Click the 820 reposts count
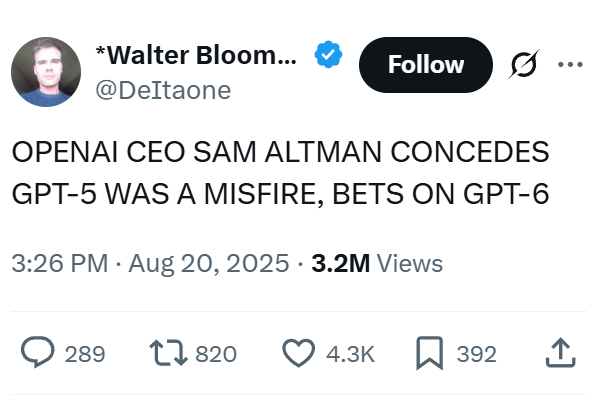 click(216, 353)
